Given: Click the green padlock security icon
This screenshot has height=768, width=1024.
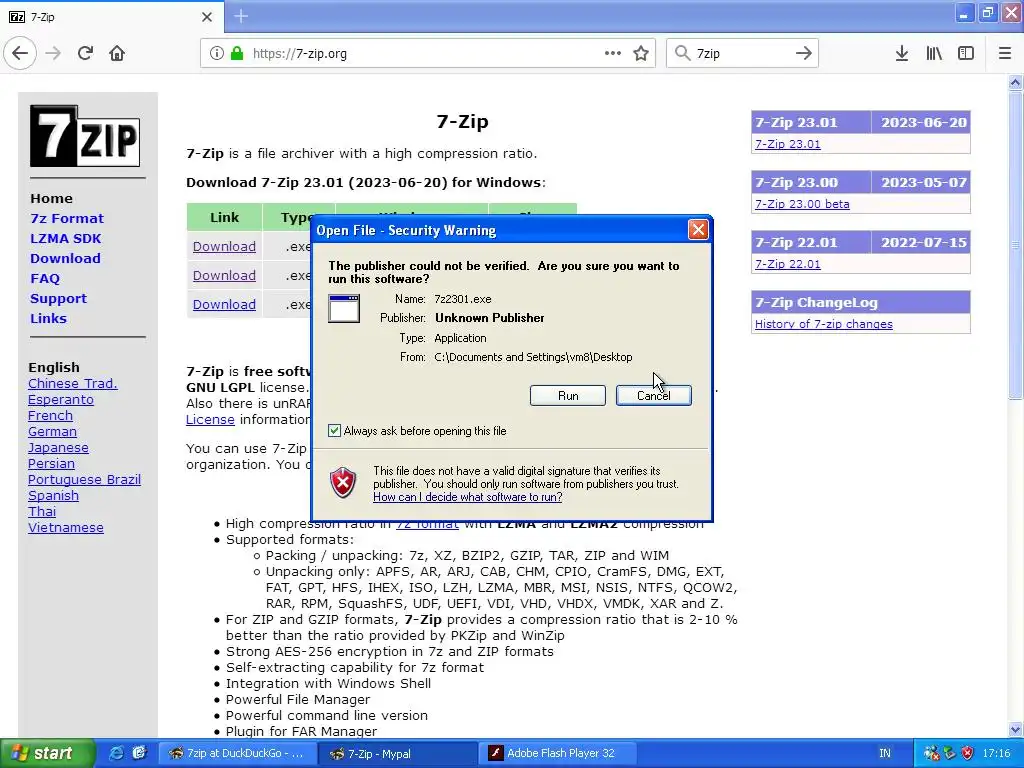Looking at the screenshot, I should [237, 54].
